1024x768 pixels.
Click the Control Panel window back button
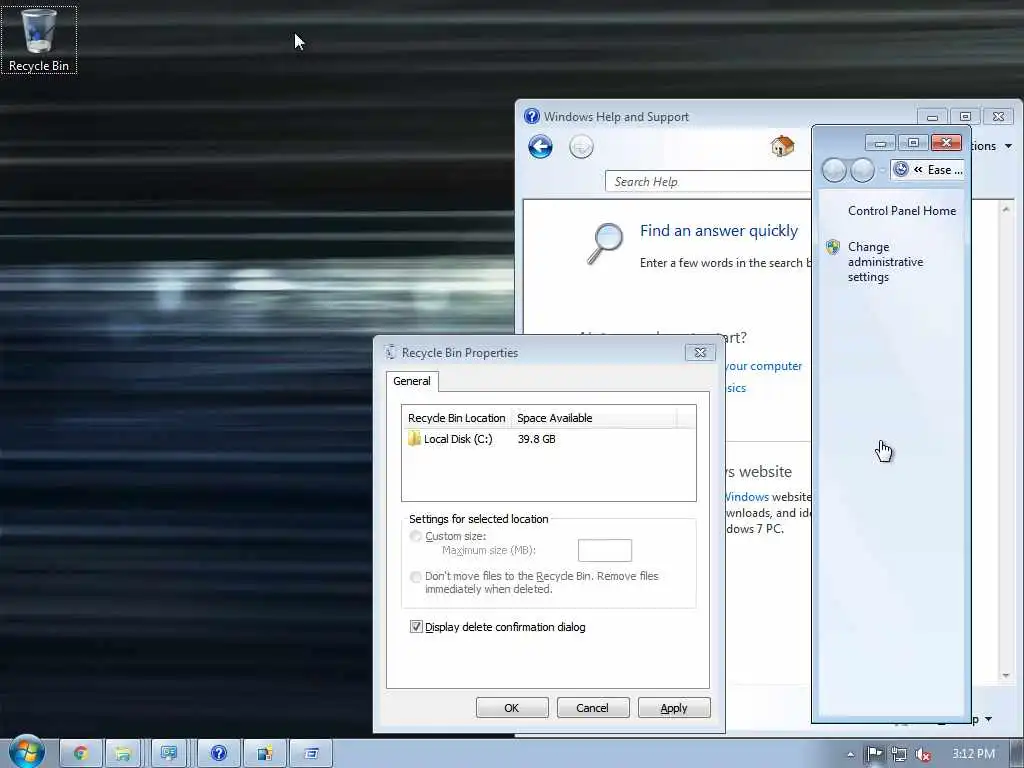[x=834, y=170]
